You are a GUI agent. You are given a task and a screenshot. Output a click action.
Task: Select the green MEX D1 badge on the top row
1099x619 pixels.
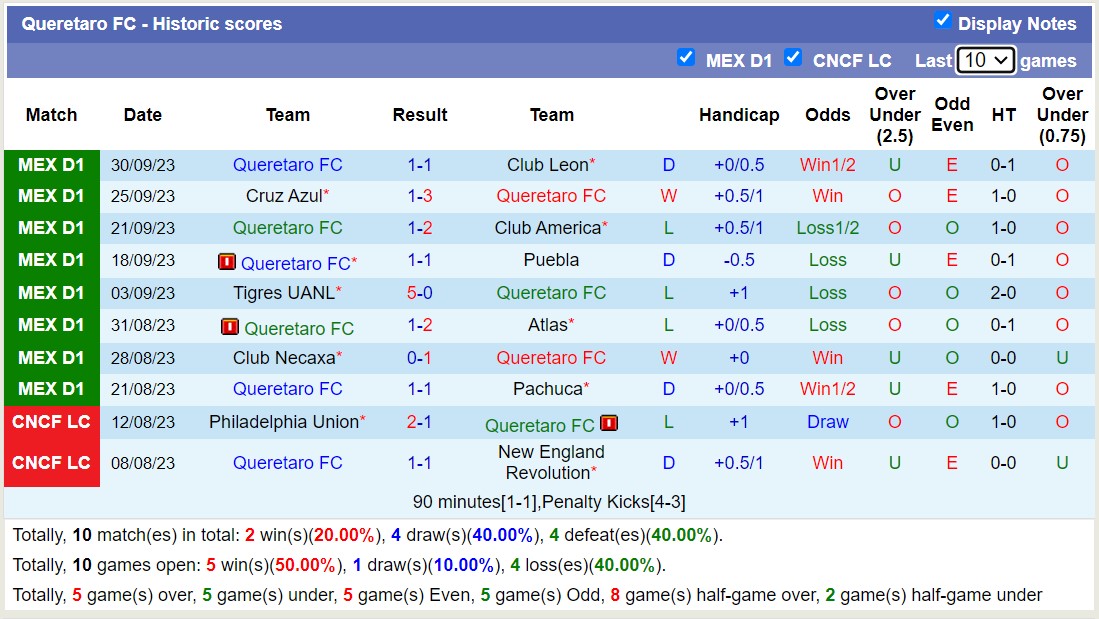(x=51, y=164)
